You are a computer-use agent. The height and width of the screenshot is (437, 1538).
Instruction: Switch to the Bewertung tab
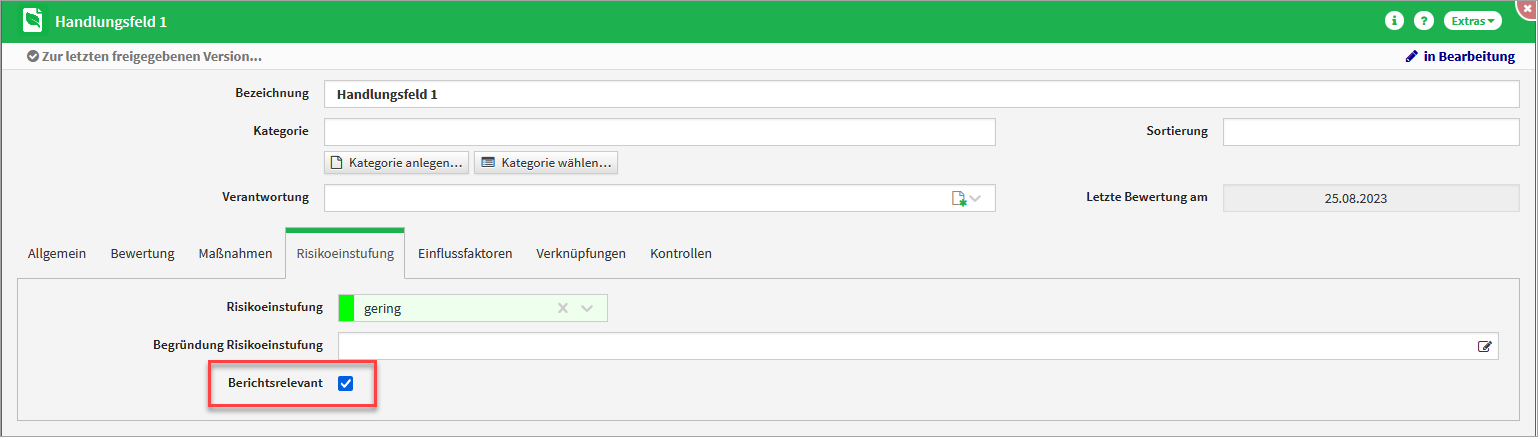[x=142, y=254]
